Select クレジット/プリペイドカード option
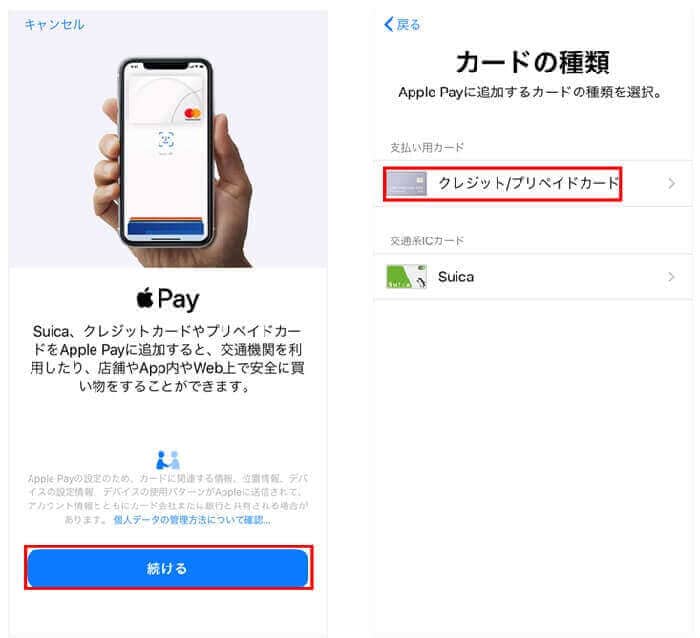The image size is (700, 638). [x=532, y=183]
